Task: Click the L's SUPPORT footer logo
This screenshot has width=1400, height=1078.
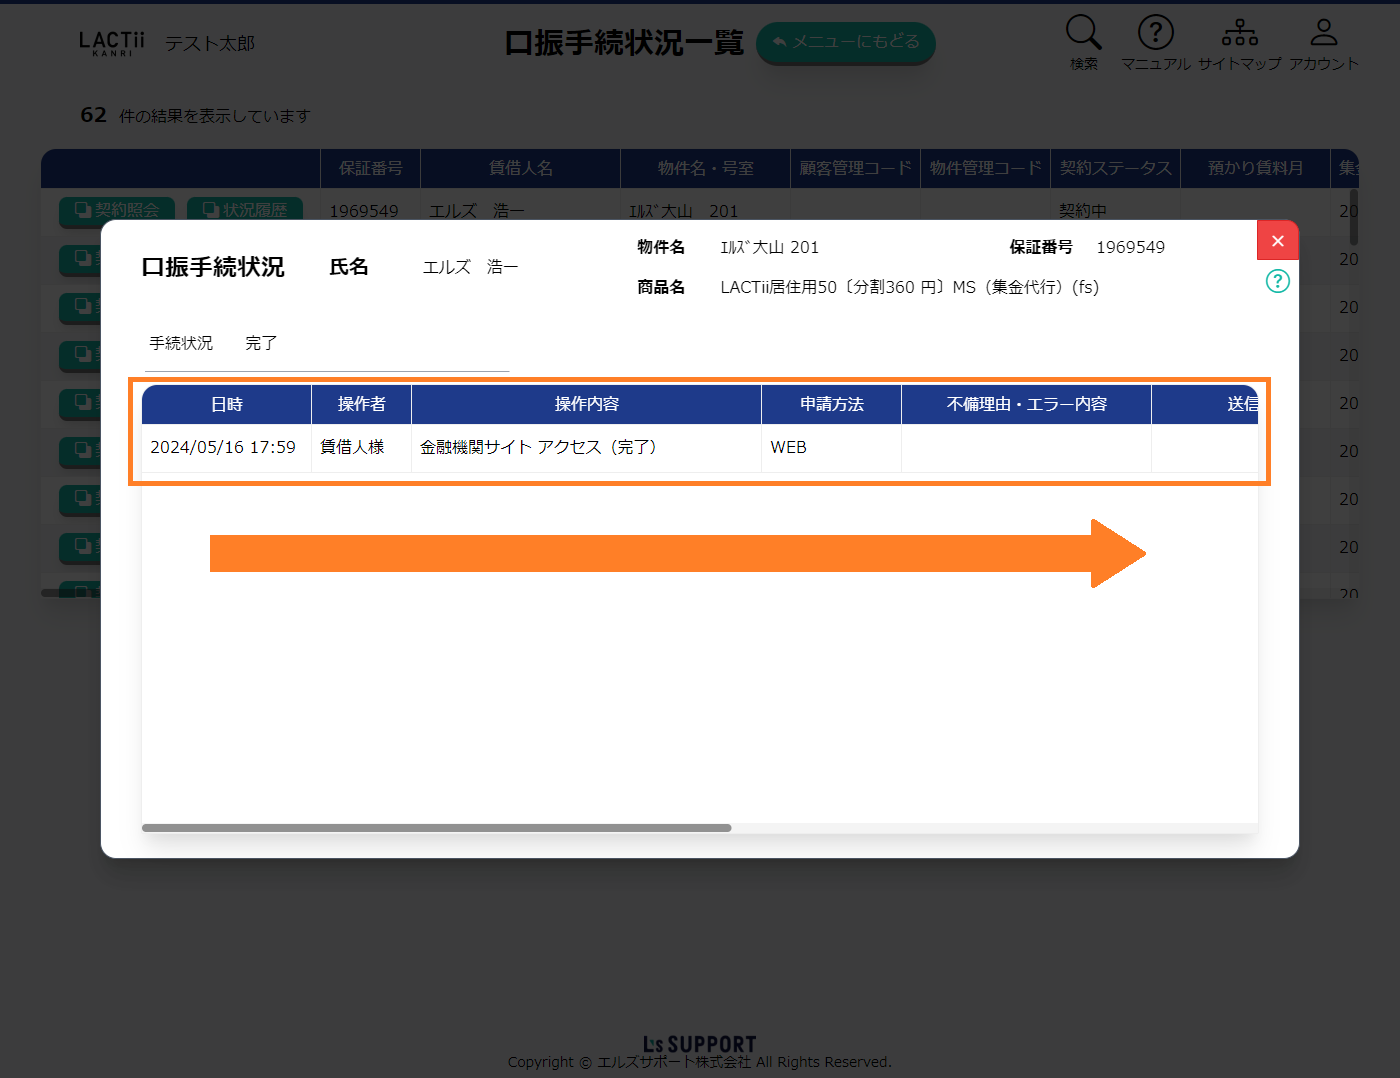Action: pyautogui.click(x=699, y=1044)
